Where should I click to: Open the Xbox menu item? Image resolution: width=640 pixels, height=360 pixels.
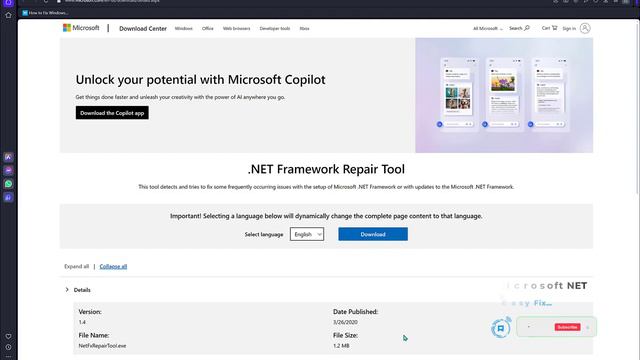pyautogui.click(x=304, y=28)
